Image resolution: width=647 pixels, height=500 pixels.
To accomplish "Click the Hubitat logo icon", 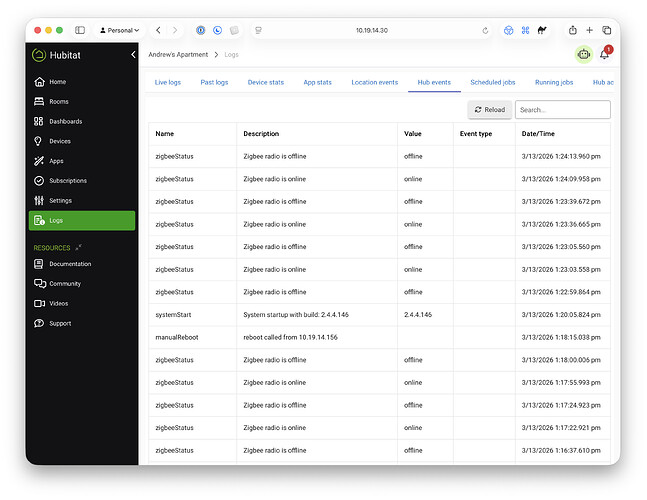I will pos(39,55).
